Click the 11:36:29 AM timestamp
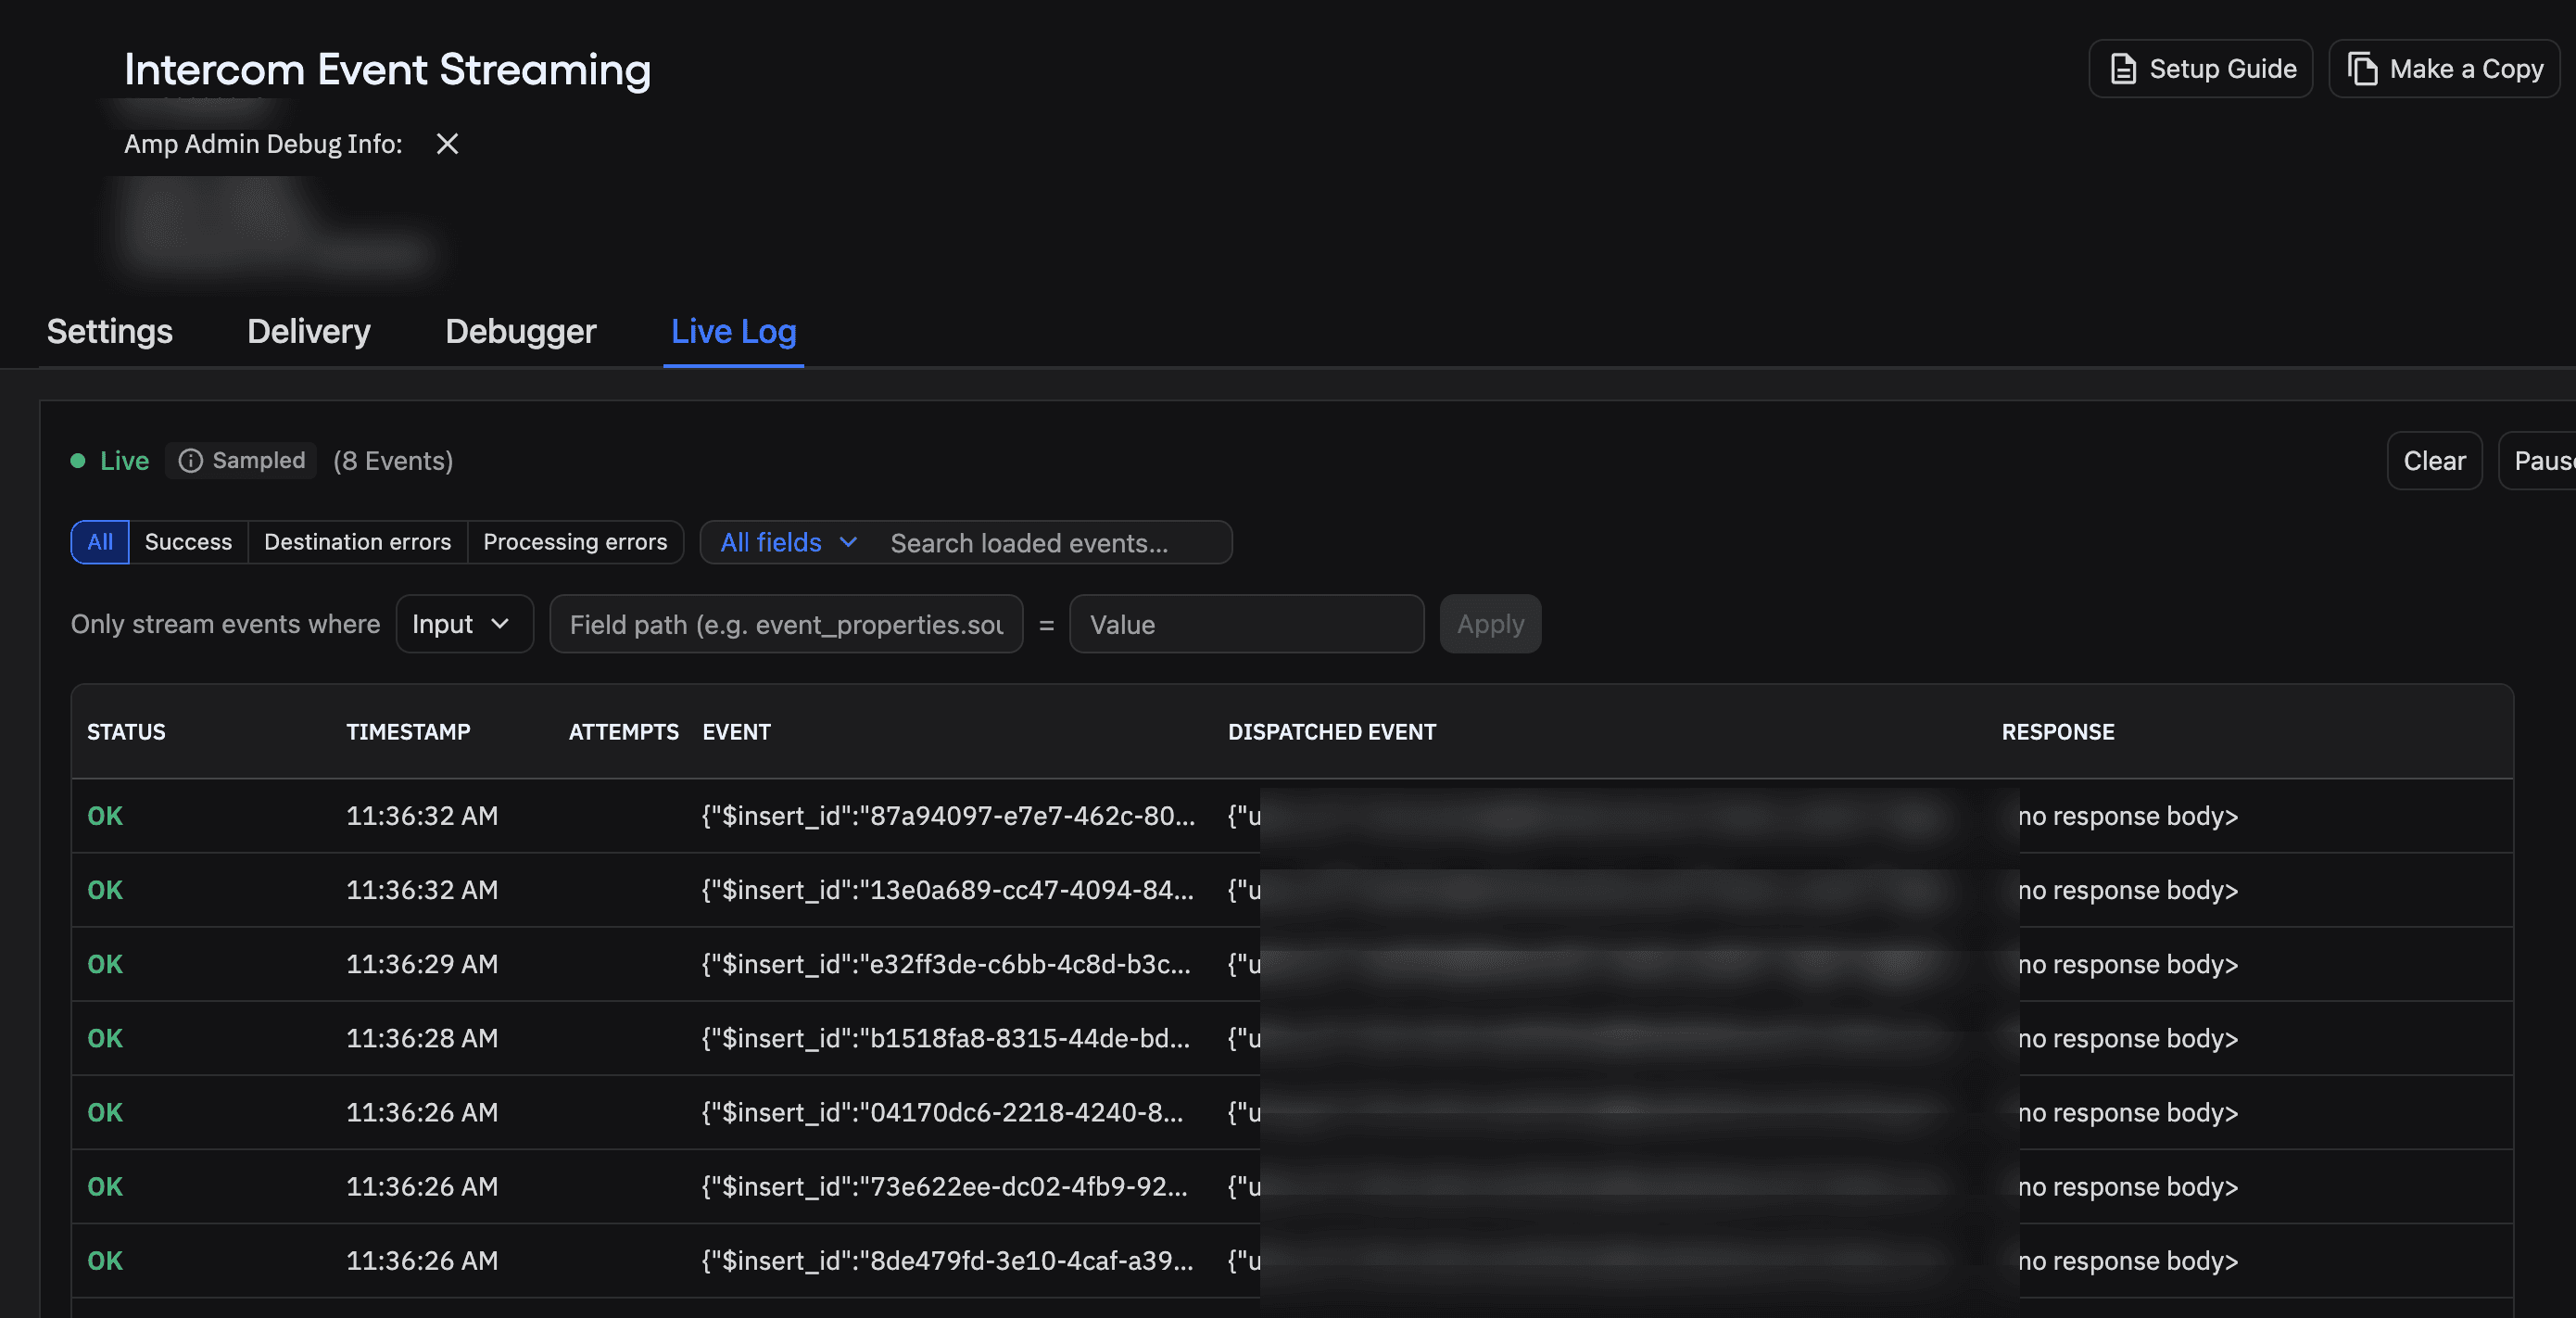The image size is (2576, 1318). [422, 964]
